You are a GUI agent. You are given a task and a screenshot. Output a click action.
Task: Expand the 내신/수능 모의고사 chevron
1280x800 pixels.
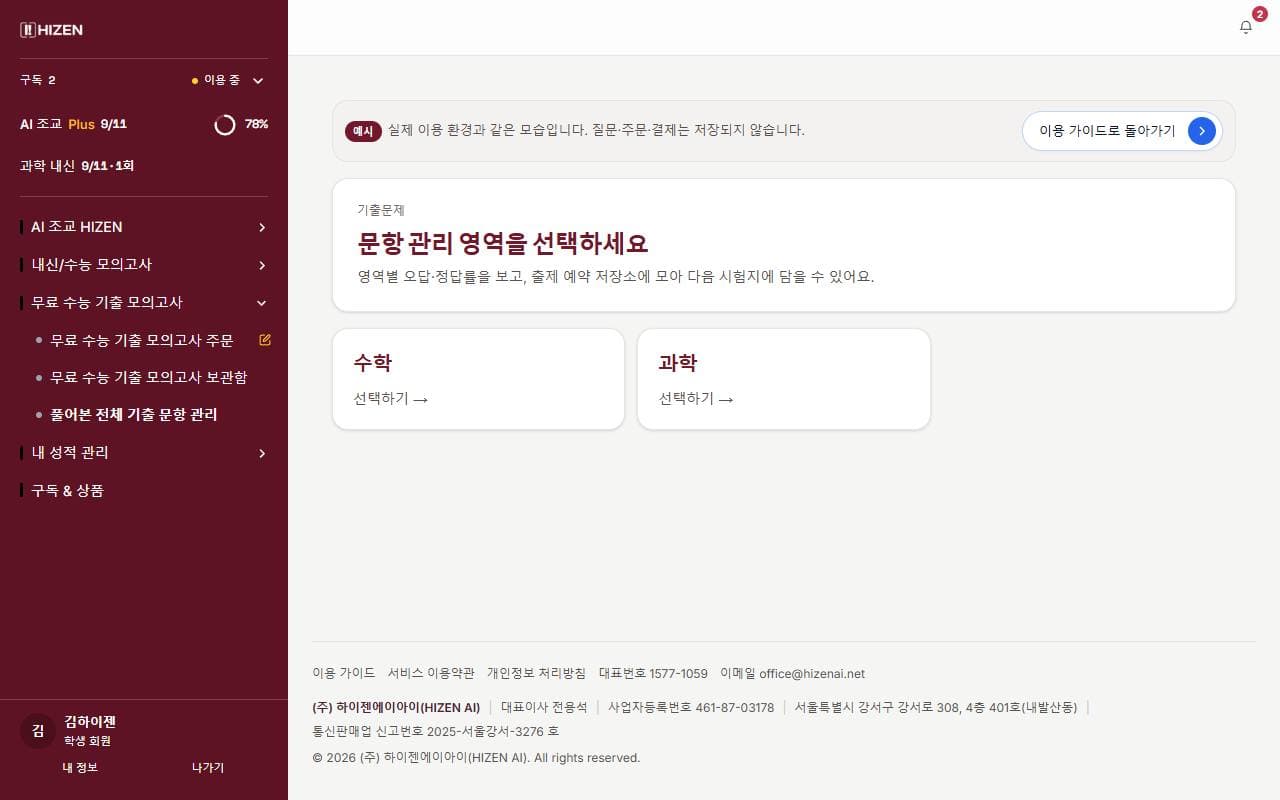(x=262, y=265)
